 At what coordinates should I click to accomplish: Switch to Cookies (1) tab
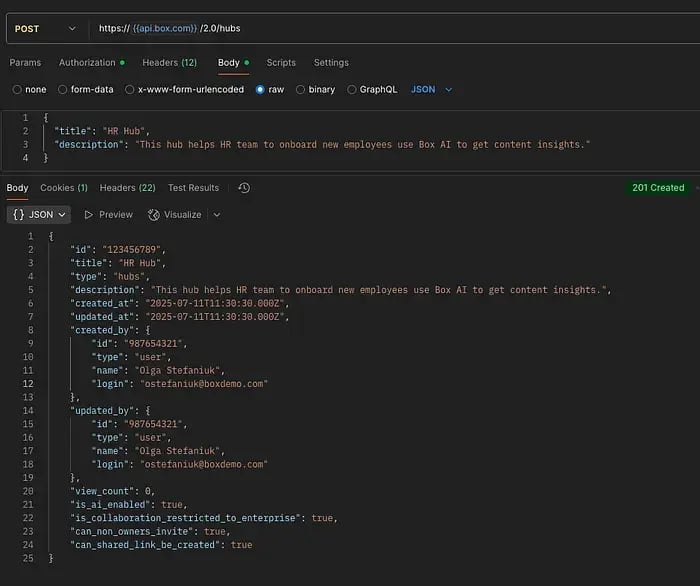pos(64,188)
